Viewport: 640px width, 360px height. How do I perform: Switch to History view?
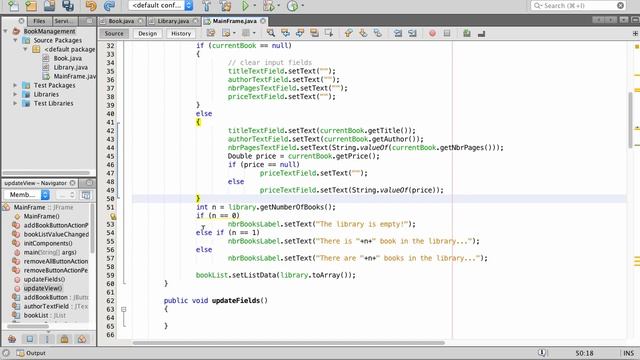(x=181, y=33)
